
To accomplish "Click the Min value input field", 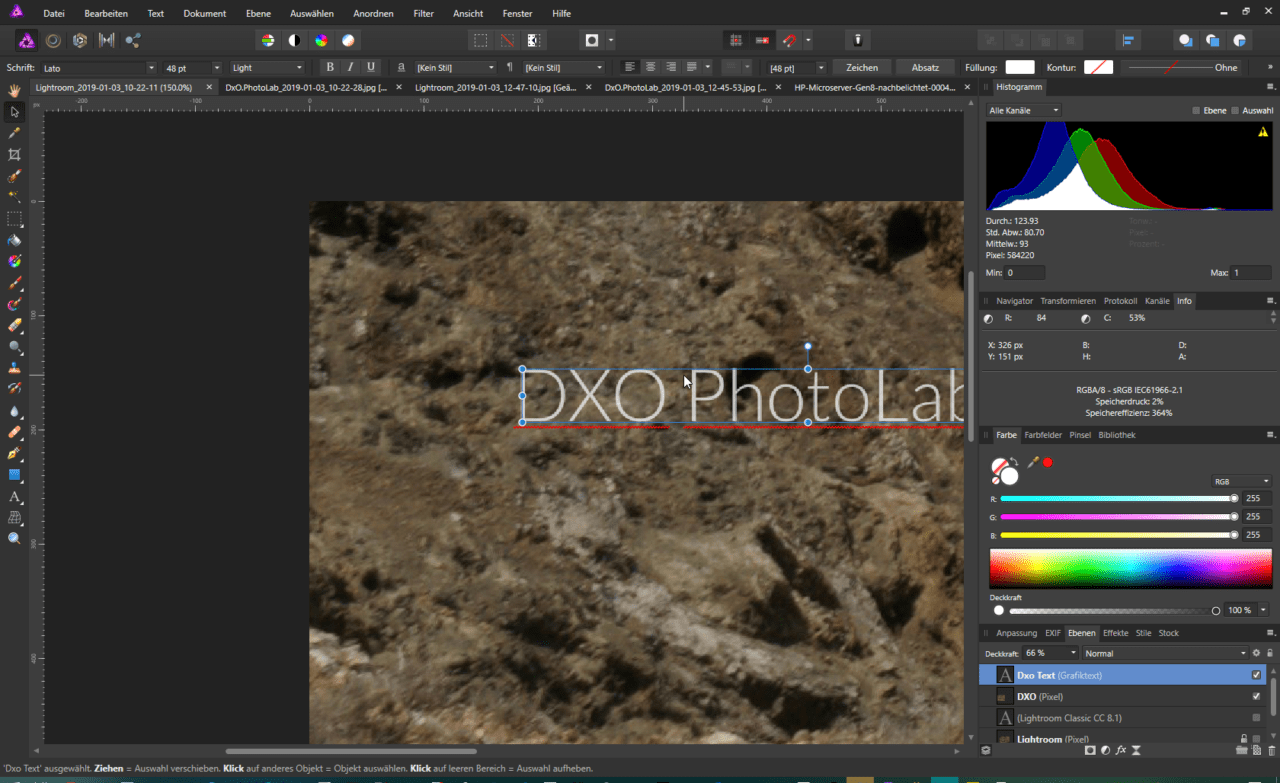I will pos(1025,273).
